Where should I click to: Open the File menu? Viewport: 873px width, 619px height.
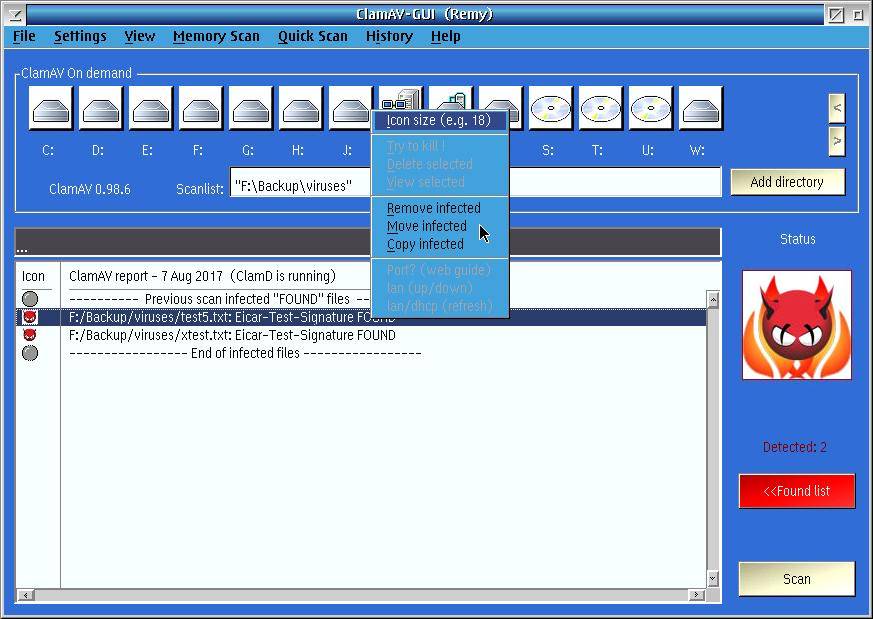pyautogui.click(x=24, y=36)
